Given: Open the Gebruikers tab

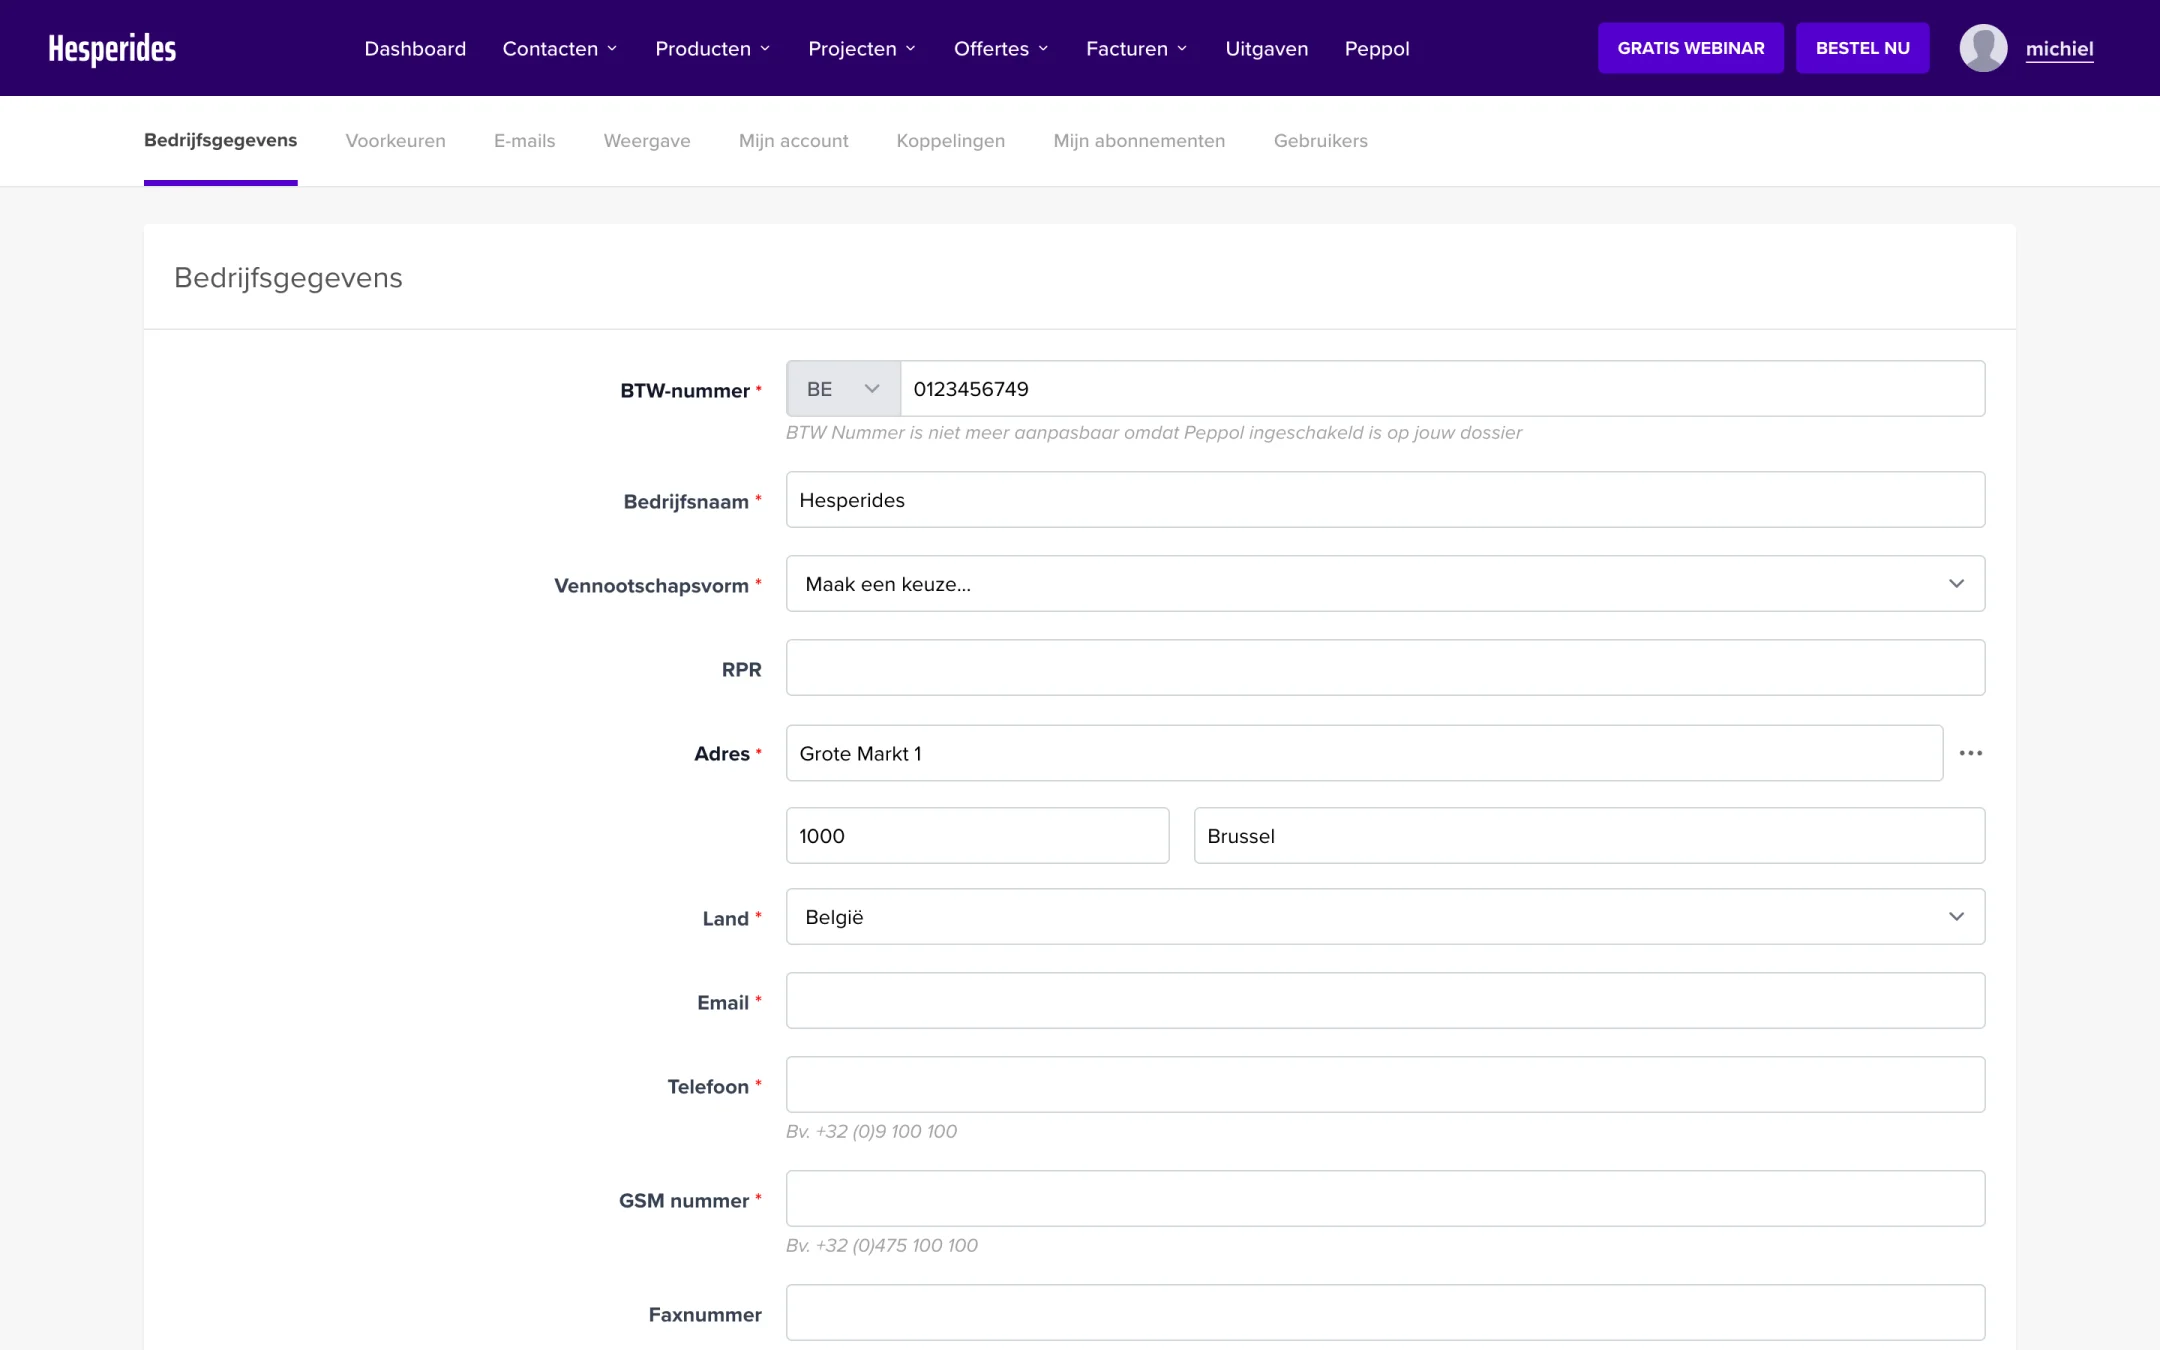Looking at the screenshot, I should tap(1321, 141).
